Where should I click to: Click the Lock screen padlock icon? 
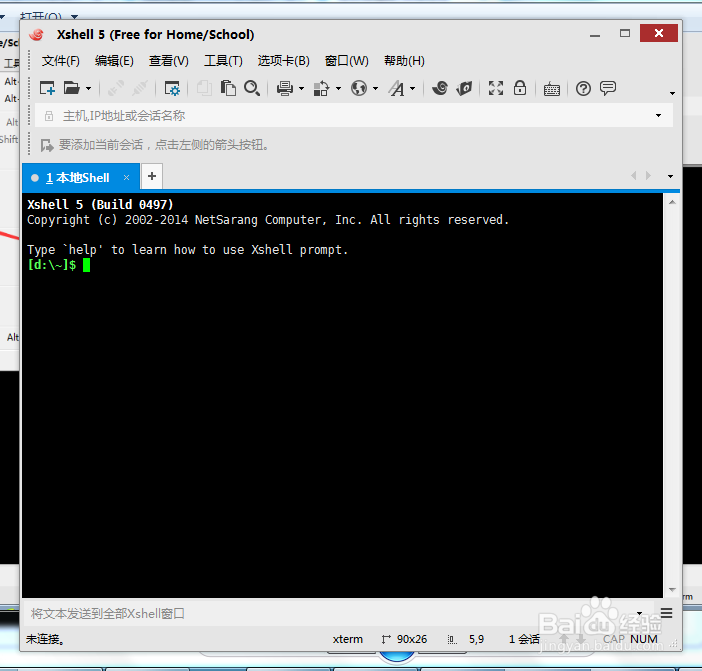click(520, 88)
